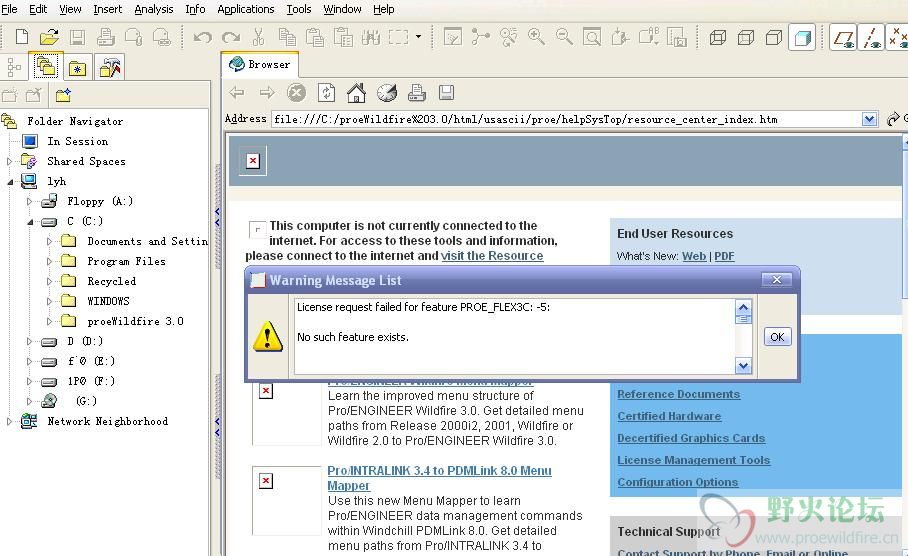This screenshot has width=908, height=556.
Task: Click the Print icon in main toolbar
Action: (105, 37)
